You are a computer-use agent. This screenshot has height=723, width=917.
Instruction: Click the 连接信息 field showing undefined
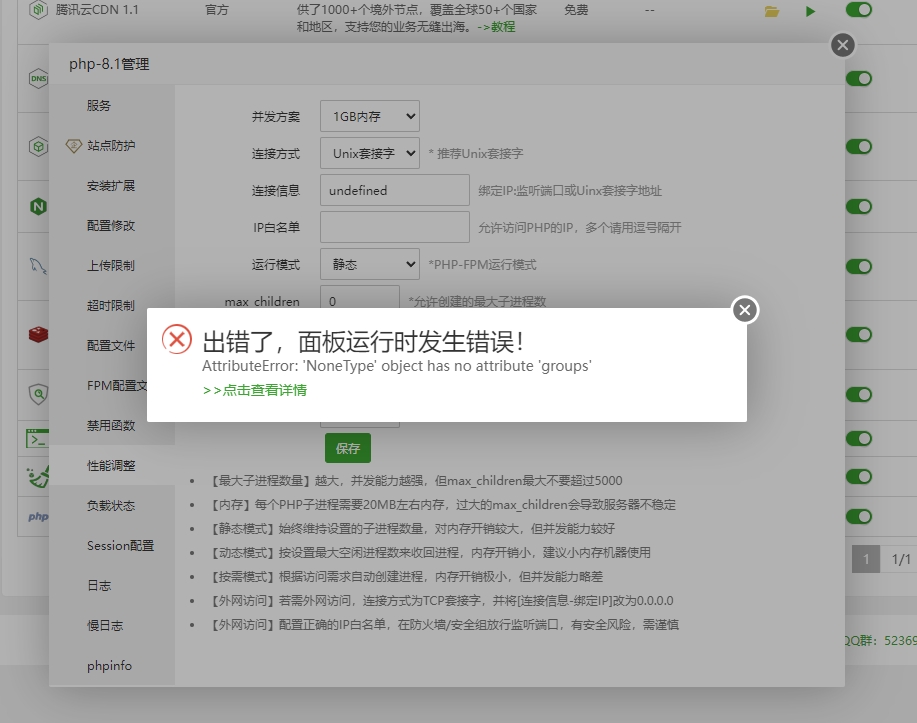[x=395, y=190]
